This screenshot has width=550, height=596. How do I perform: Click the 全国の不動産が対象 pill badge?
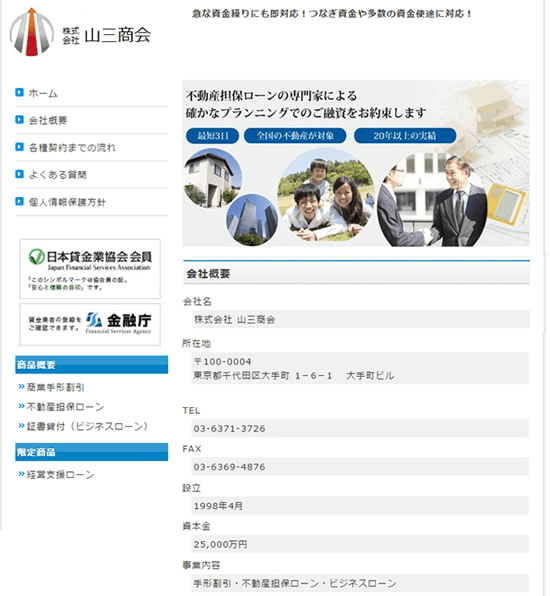pos(295,136)
